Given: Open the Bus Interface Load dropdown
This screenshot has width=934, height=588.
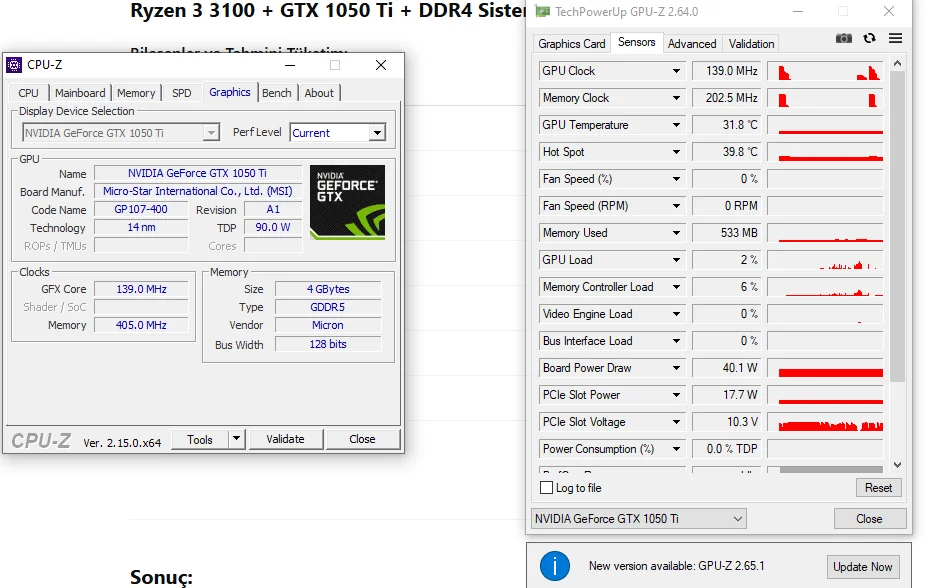Looking at the screenshot, I should point(676,341).
